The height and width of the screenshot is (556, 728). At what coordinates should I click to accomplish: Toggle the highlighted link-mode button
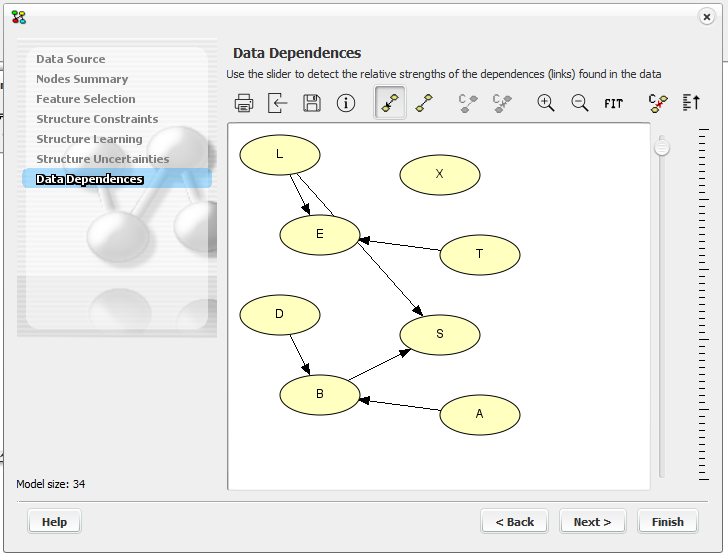click(x=390, y=103)
